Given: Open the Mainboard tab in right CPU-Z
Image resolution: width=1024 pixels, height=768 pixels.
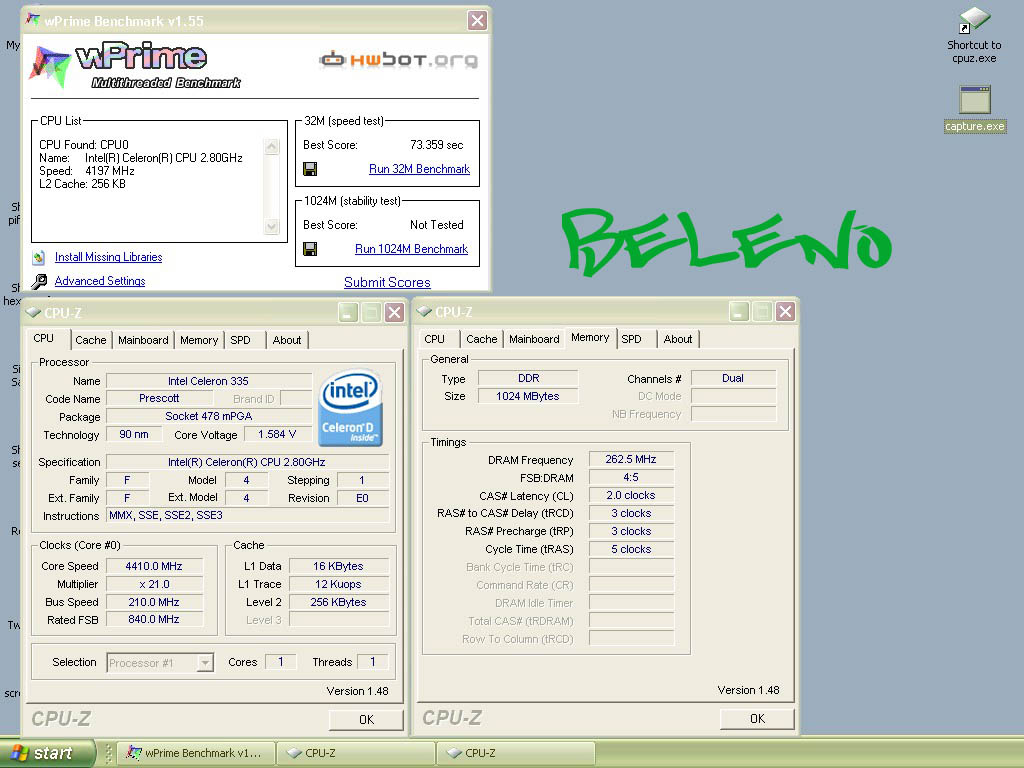Looking at the screenshot, I should (x=534, y=339).
